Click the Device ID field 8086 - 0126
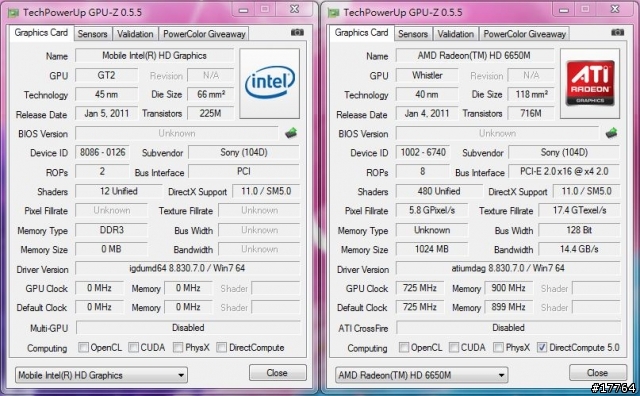The image size is (640, 396). tap(102, 152)
